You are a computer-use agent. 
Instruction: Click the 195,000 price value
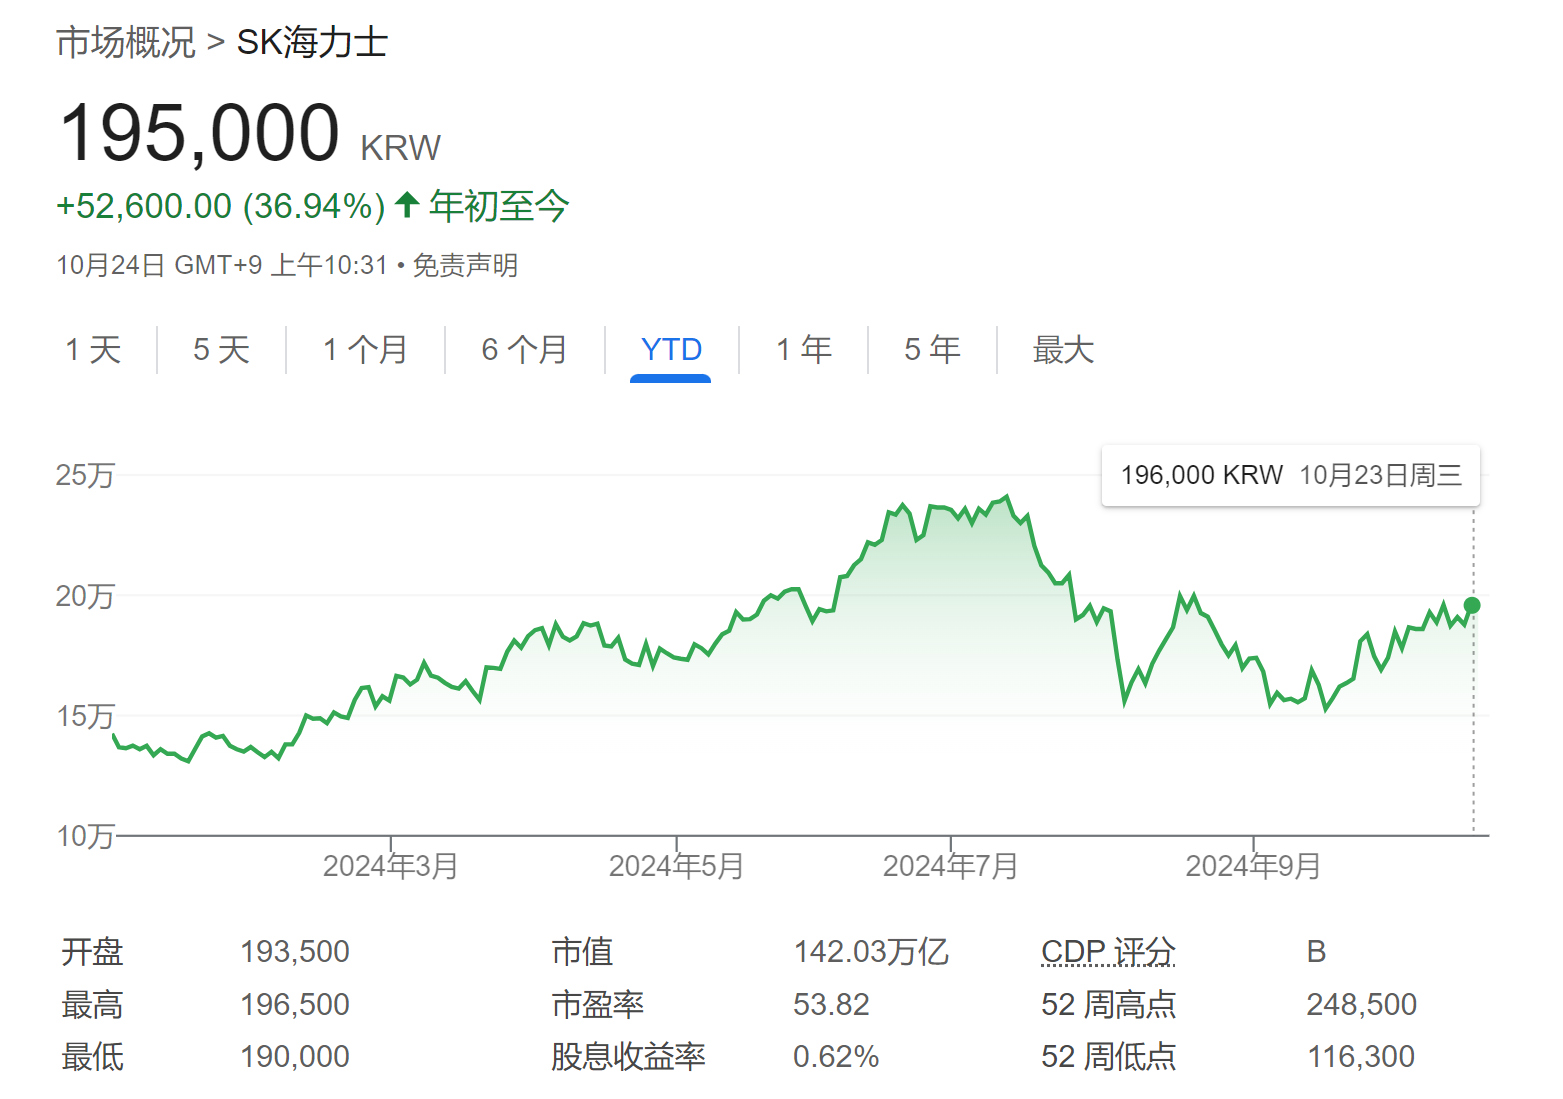pyautogui.click(x=200, y=132)
